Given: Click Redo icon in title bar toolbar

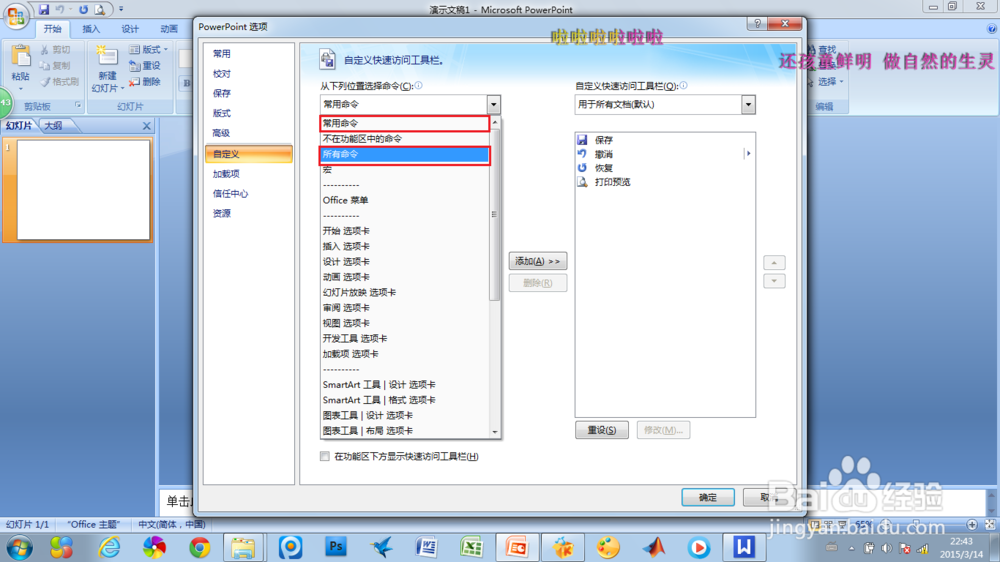Looking at the screenshot, I should click(x=84, y=10).
